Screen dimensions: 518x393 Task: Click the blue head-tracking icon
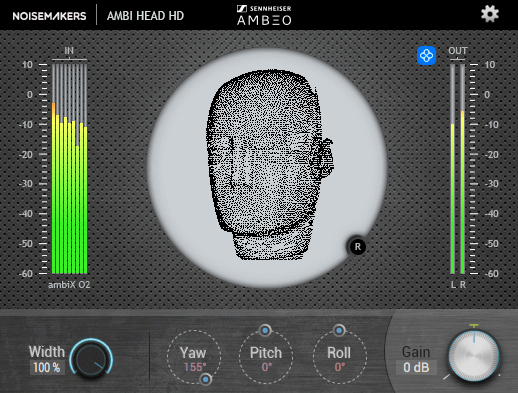click(426, 56)
